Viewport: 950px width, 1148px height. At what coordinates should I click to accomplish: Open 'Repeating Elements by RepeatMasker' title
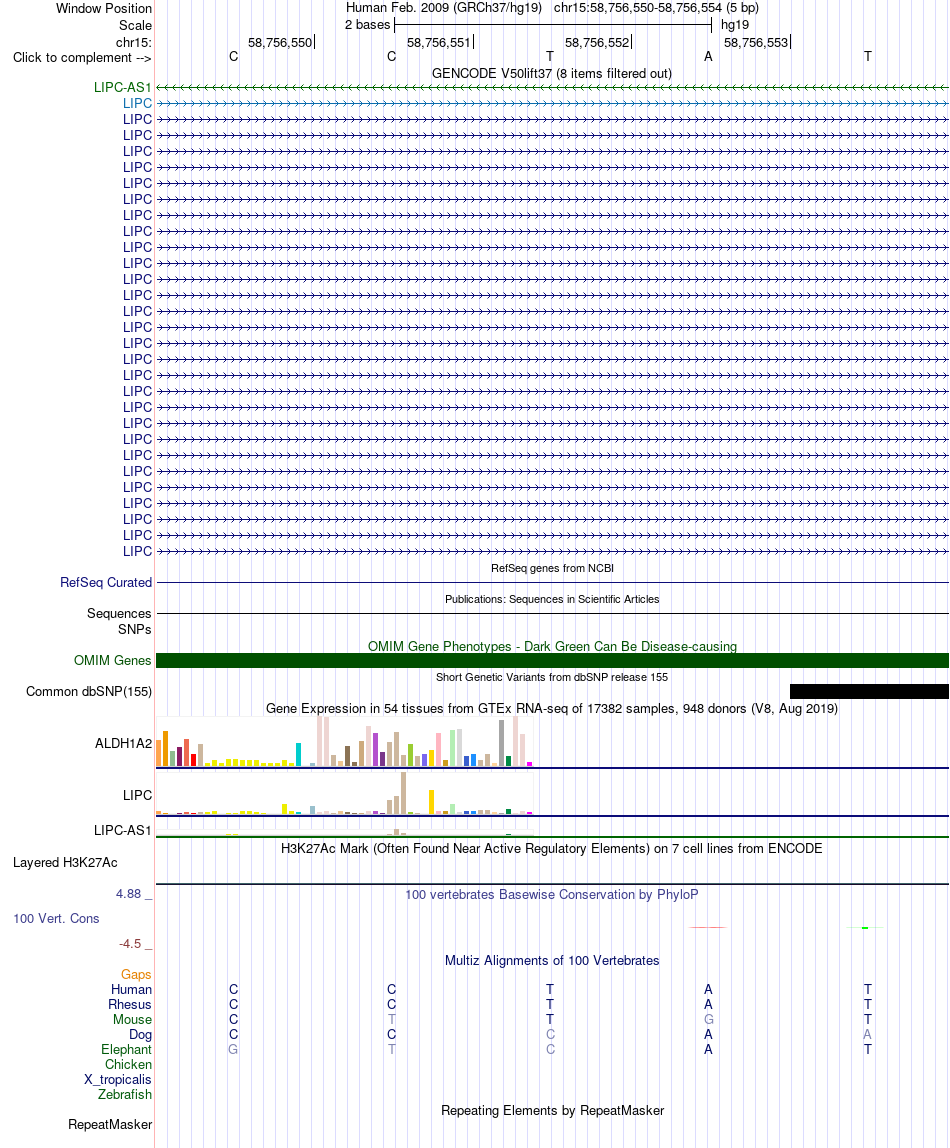point(553,1111)
